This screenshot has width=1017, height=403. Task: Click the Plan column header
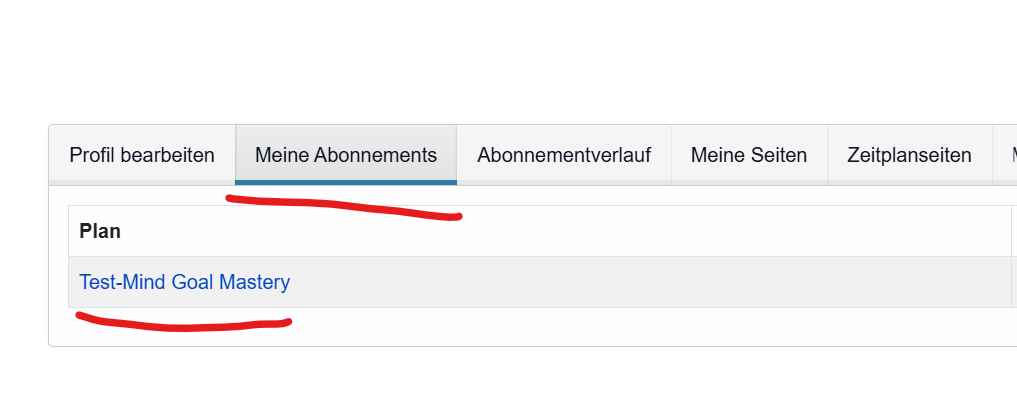coord(100,231)
